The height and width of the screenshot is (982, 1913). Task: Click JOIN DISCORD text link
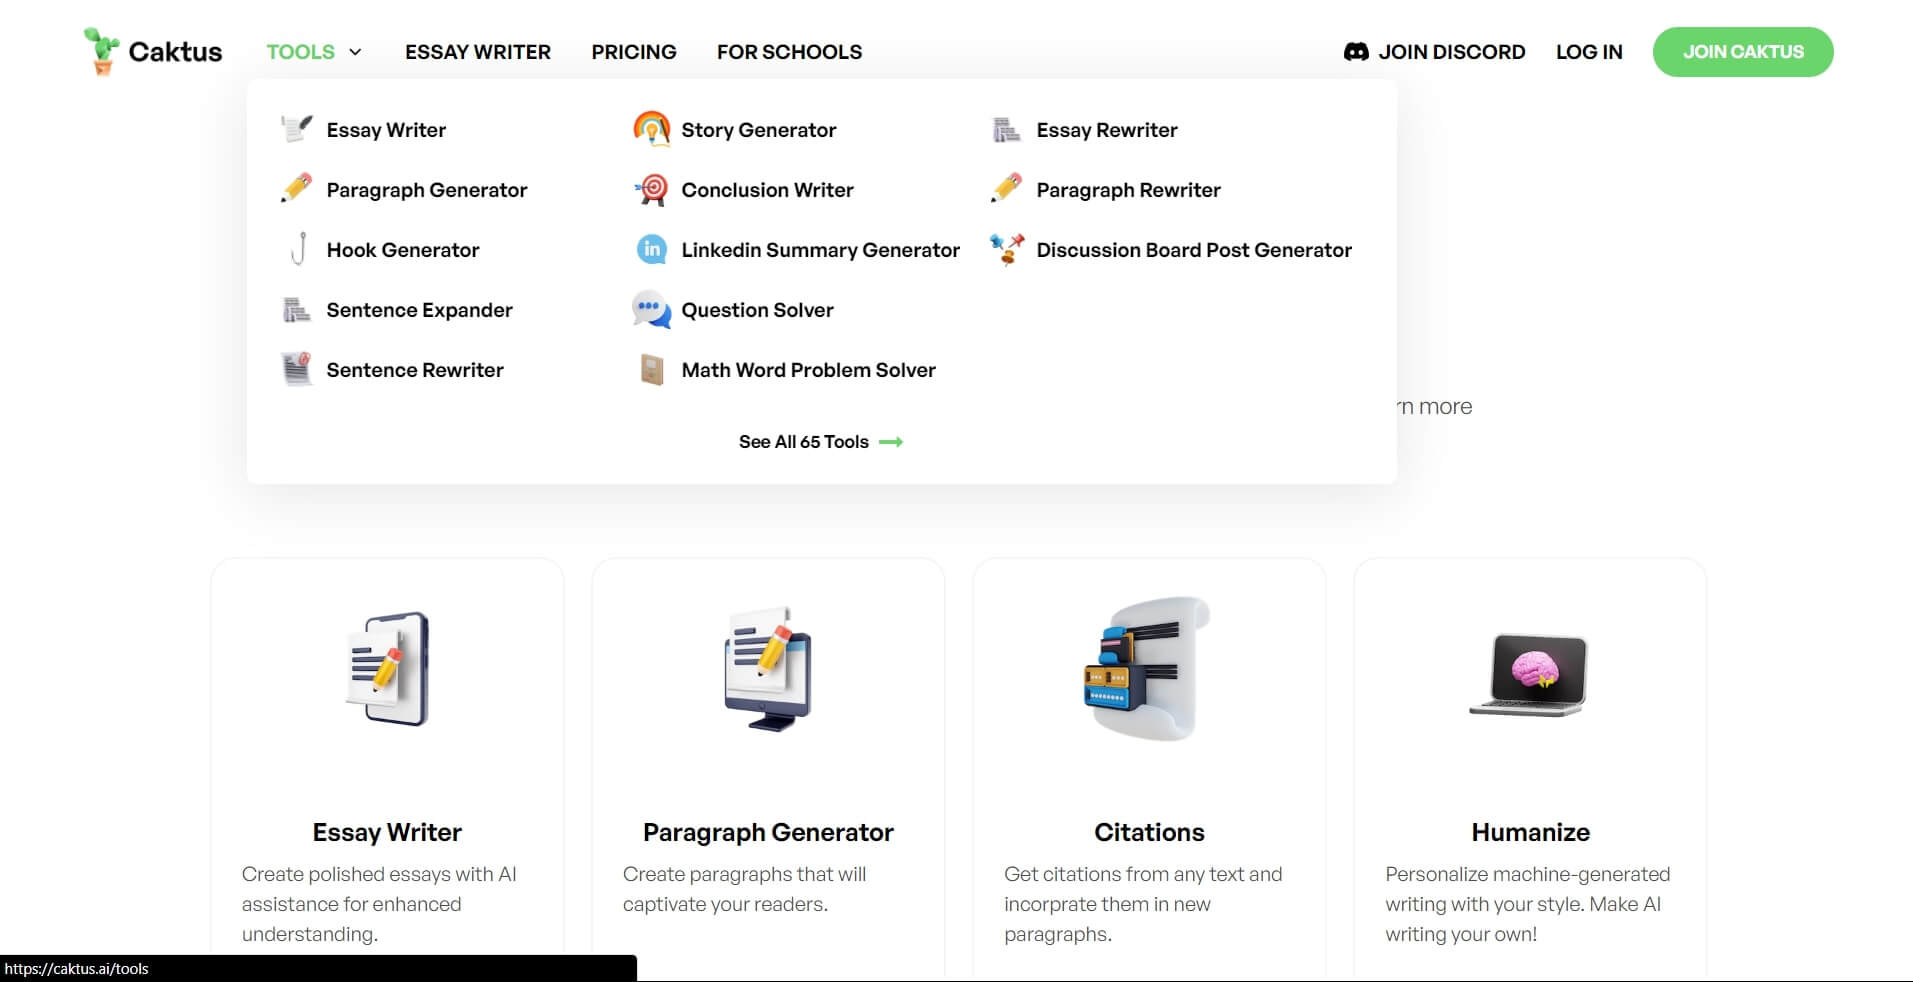pyautogui.click(x=1452, y=52)
